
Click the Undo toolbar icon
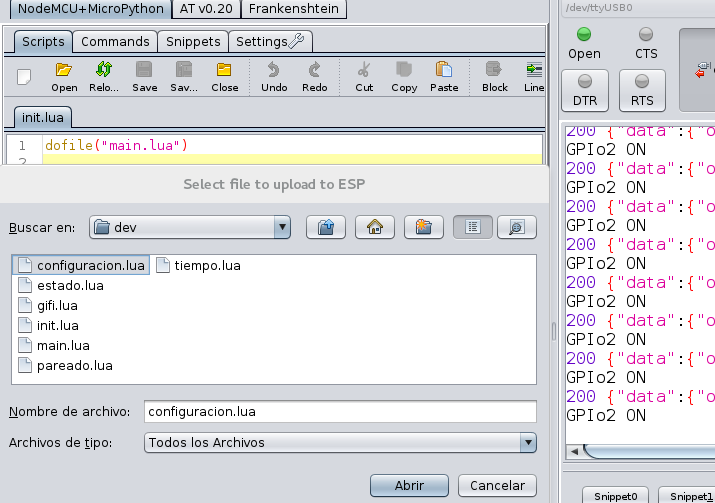click(x=274, y=77)
